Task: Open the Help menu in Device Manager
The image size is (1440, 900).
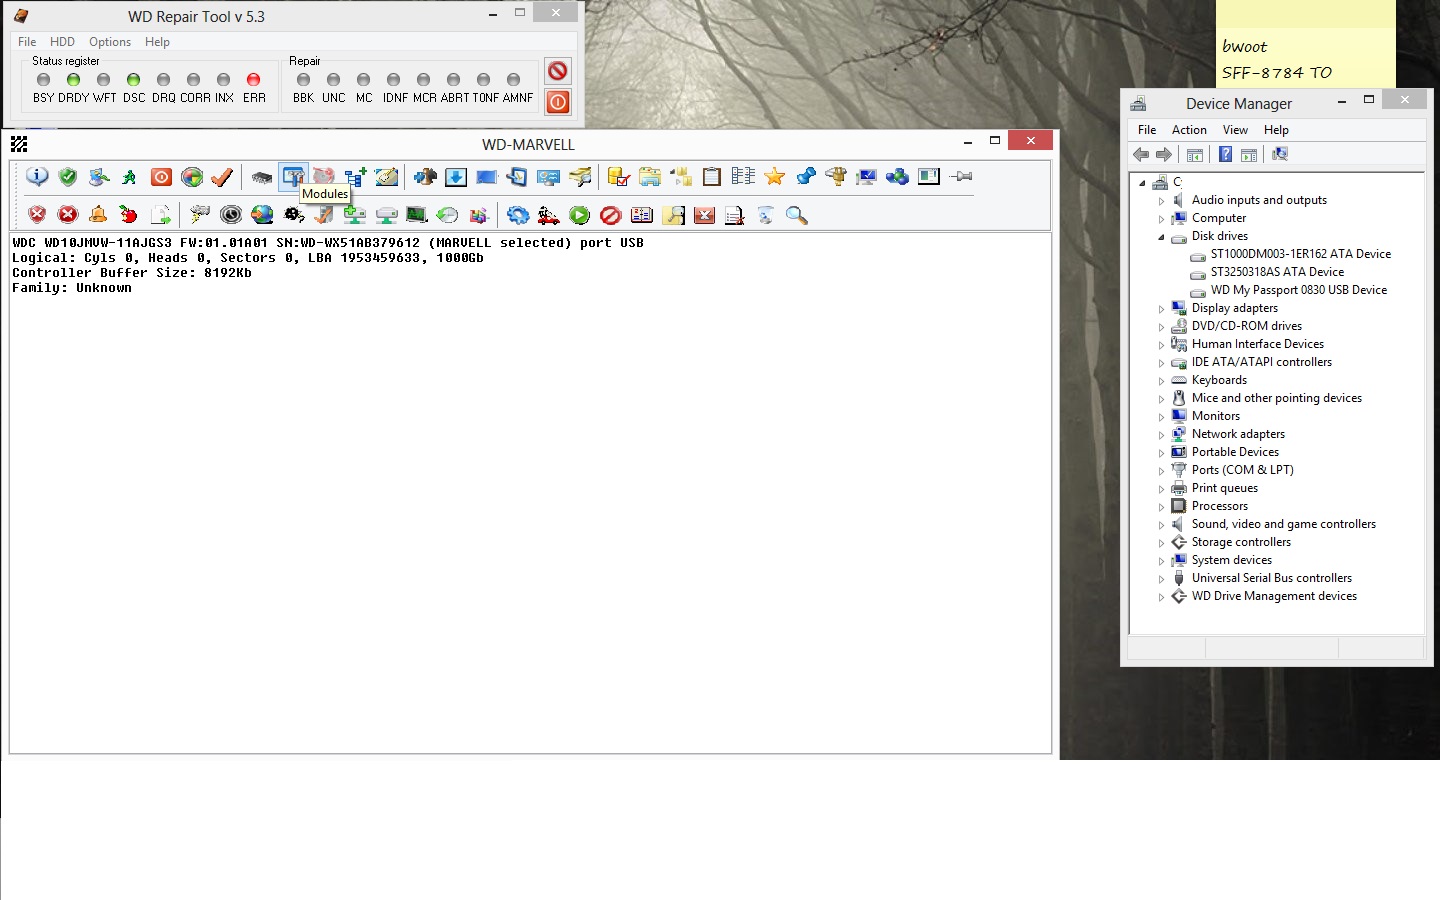Action: click(x=1276, y=130)
